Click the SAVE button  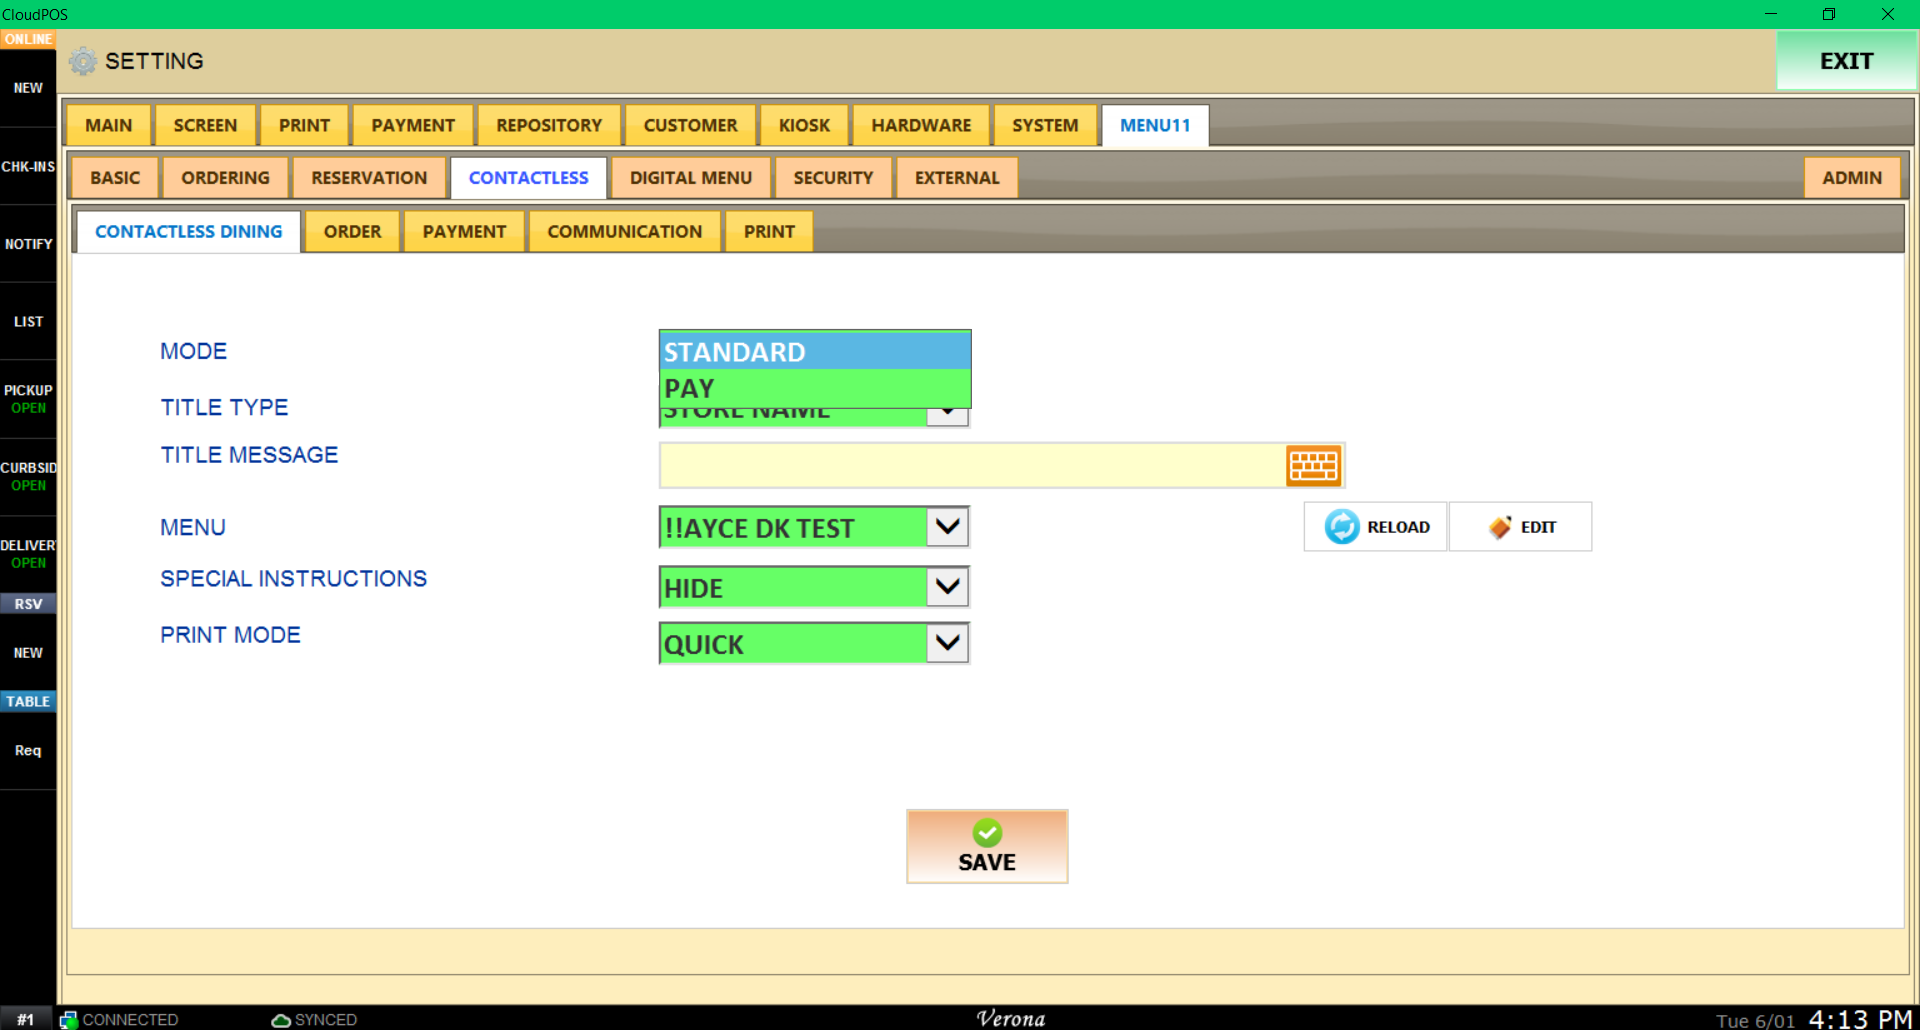pos(987,846)
